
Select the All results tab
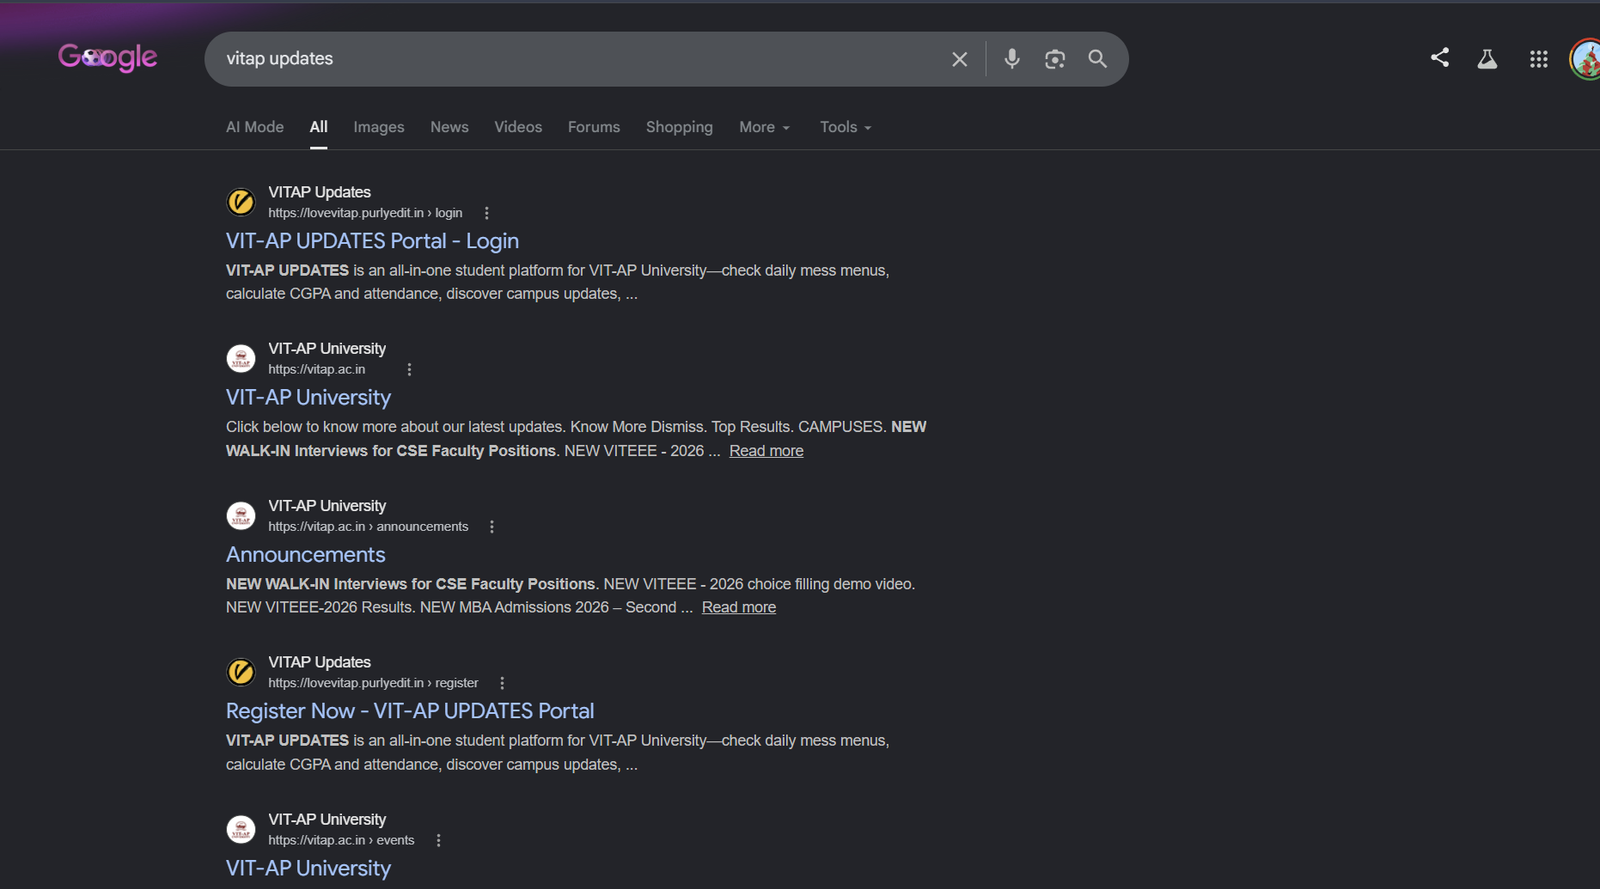pos(319,127)
